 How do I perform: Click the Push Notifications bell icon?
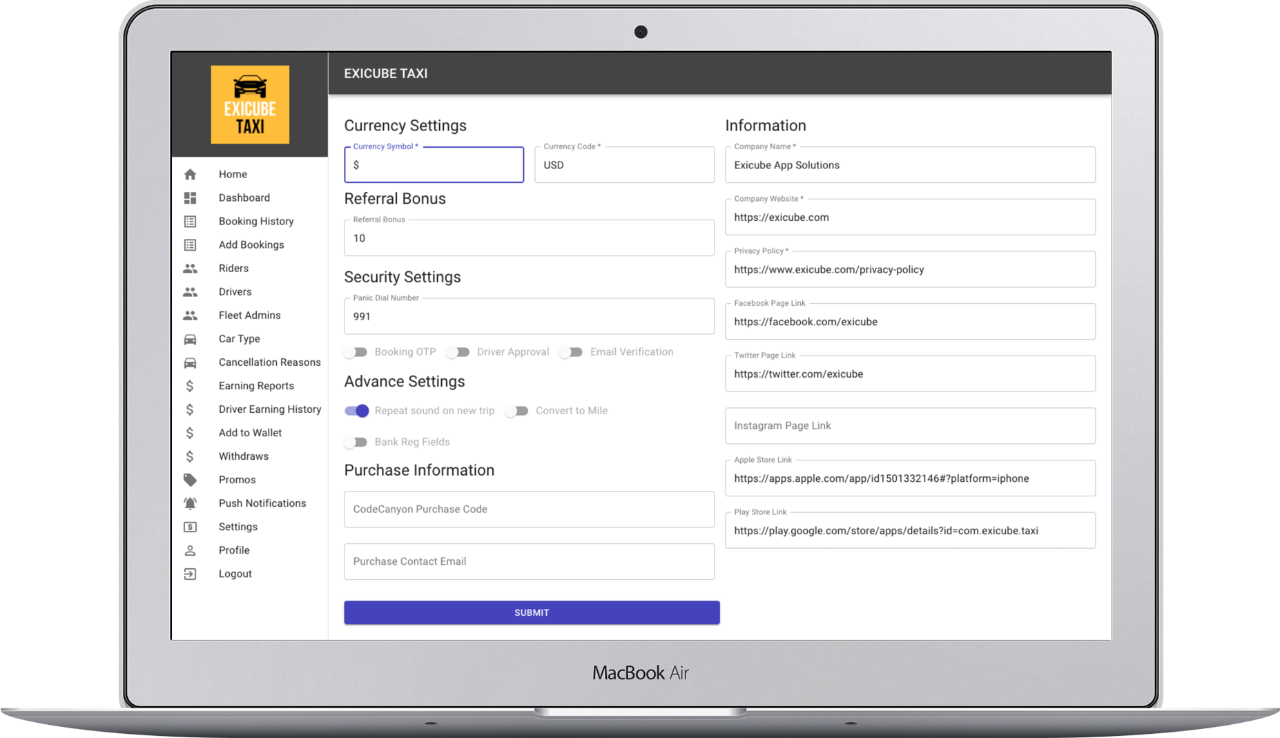pyautogui.click(x=190, y=503)
